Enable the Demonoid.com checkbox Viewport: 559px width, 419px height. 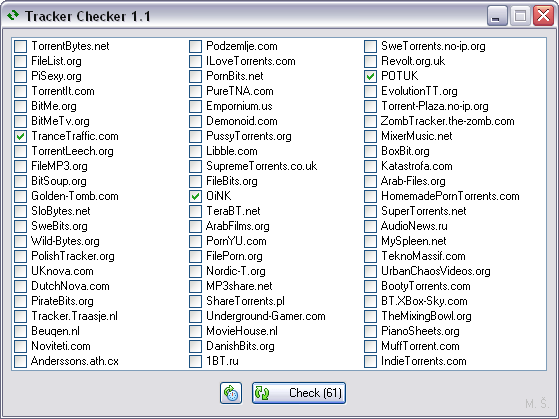point(195,121)
